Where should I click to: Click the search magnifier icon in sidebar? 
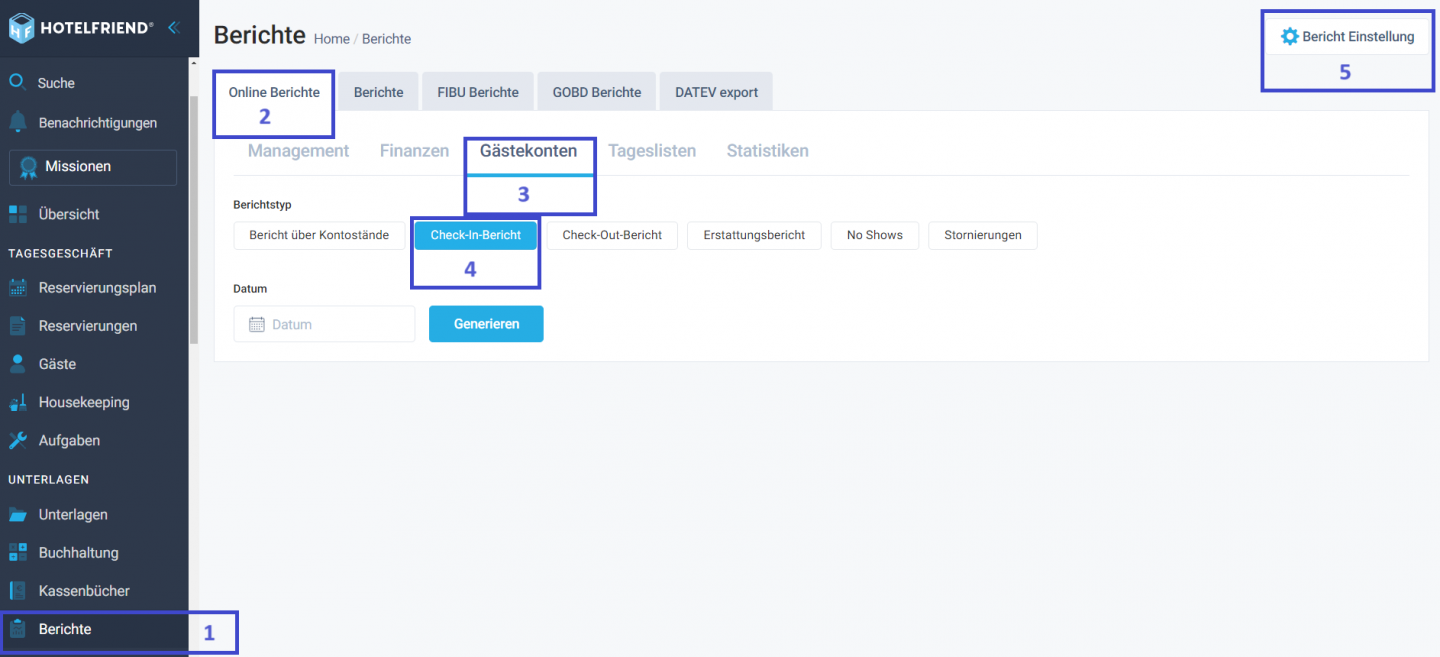[x=17, y=82]
